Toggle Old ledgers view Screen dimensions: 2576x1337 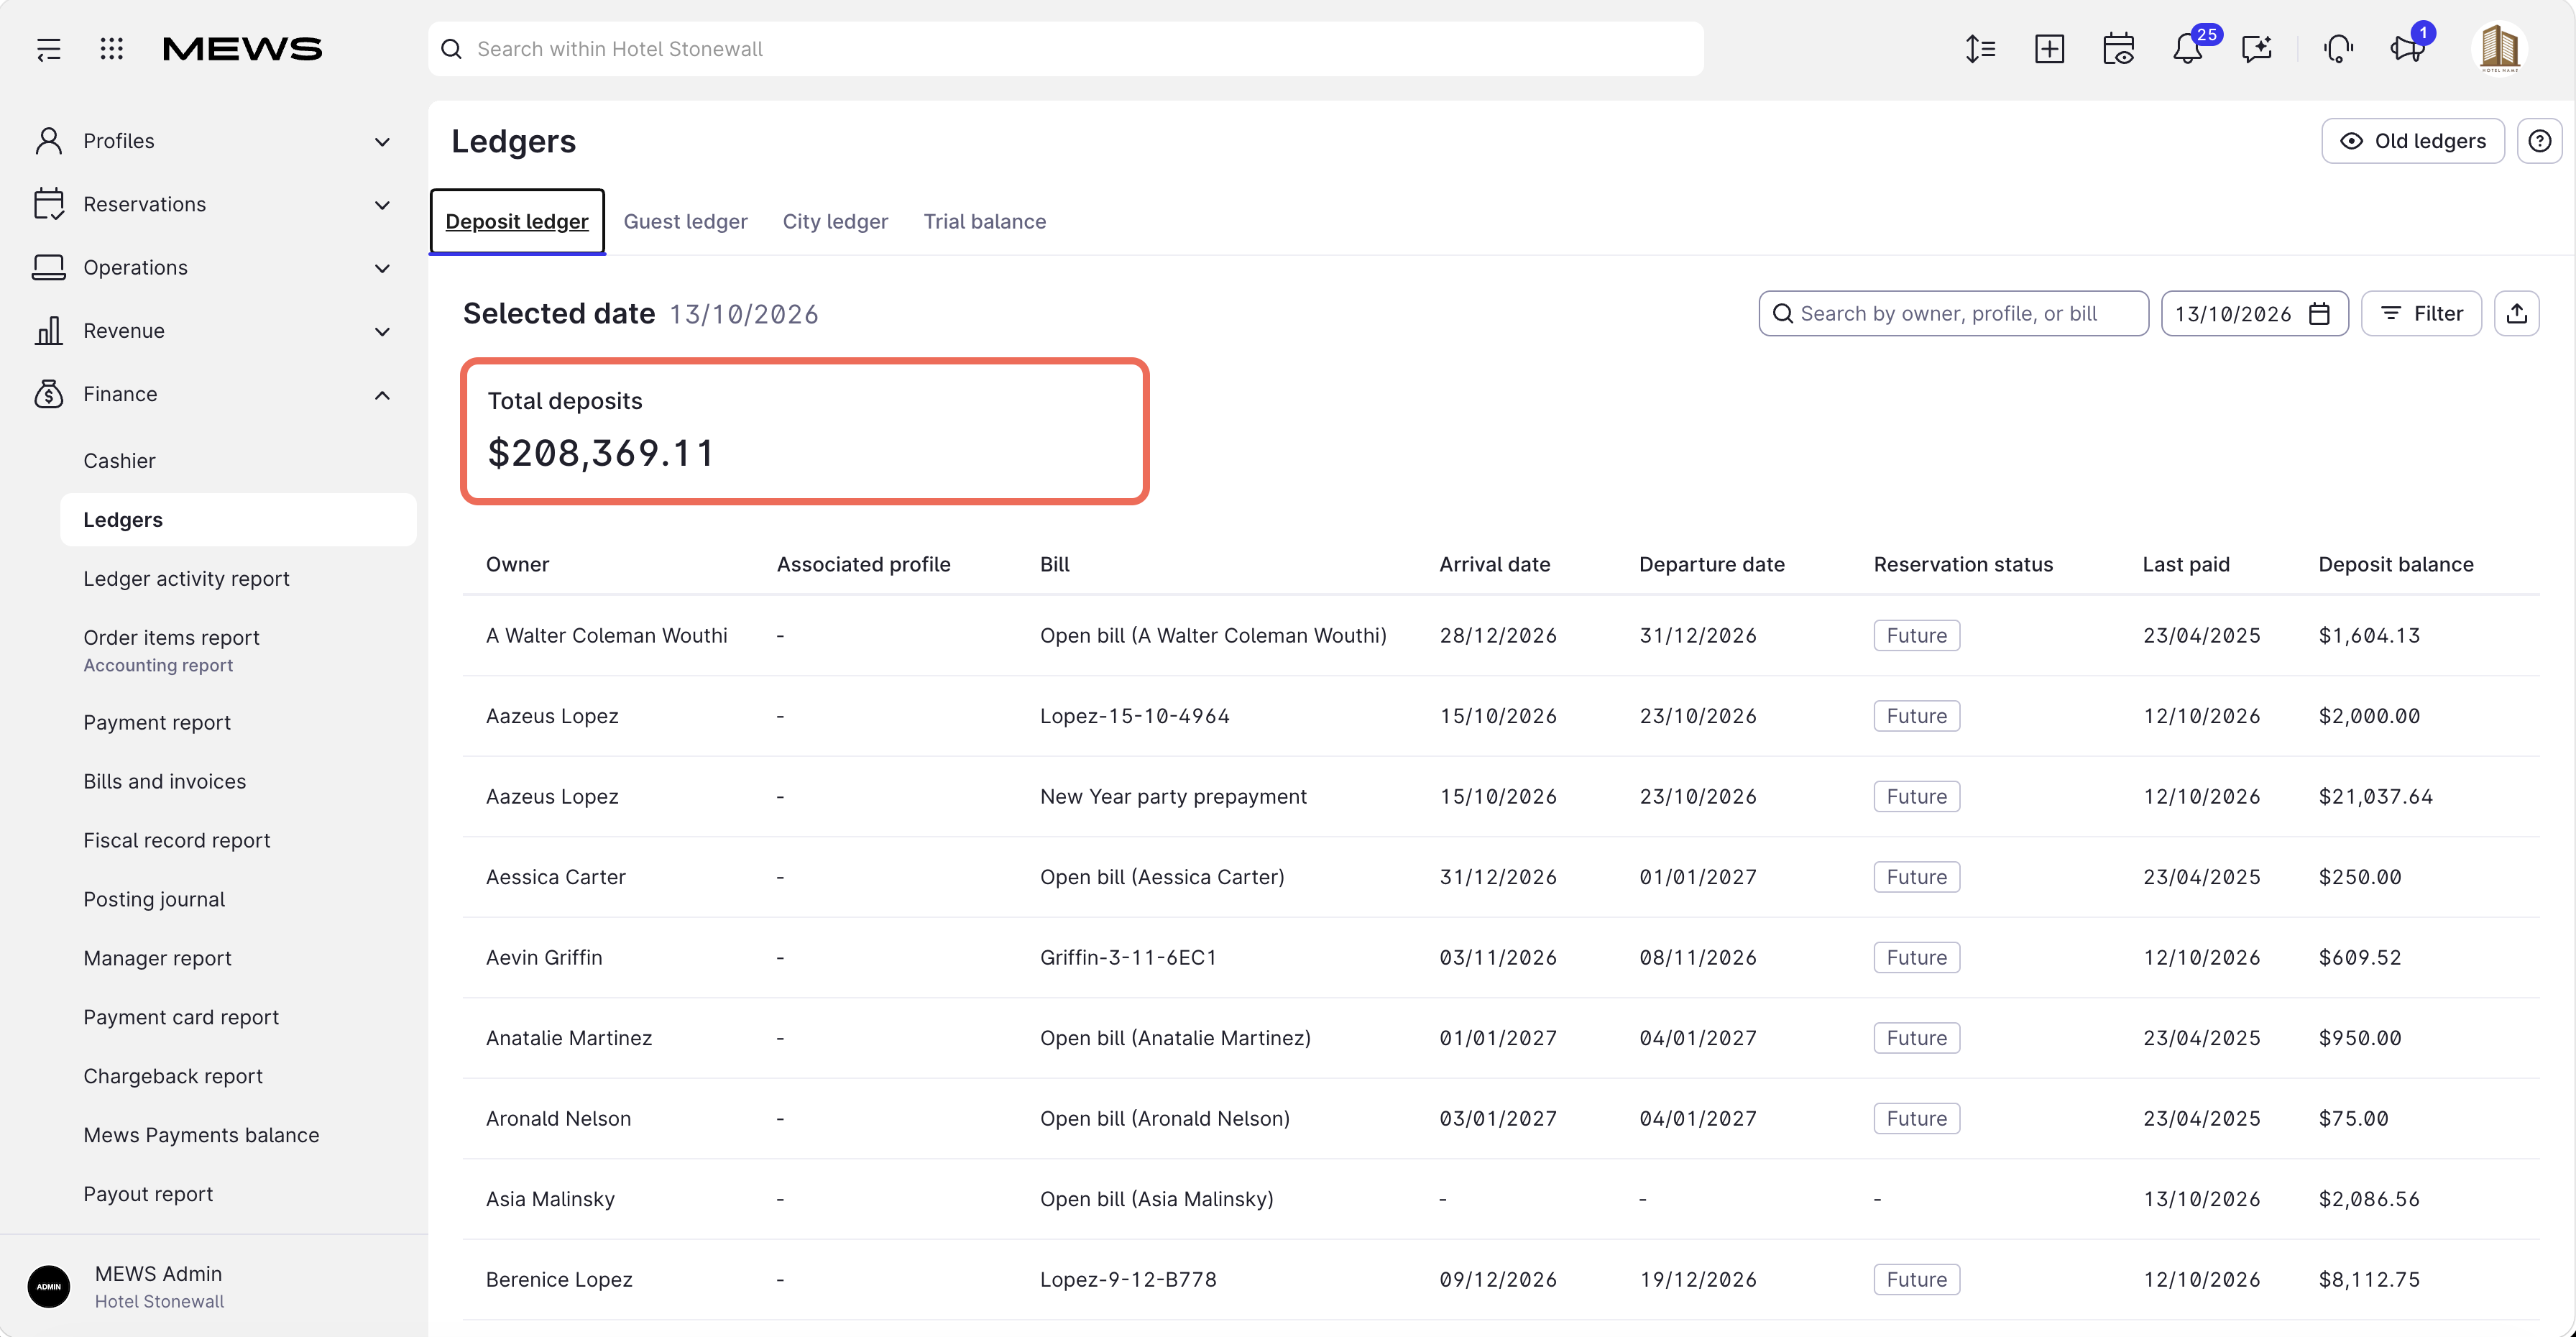point(2412,141)
